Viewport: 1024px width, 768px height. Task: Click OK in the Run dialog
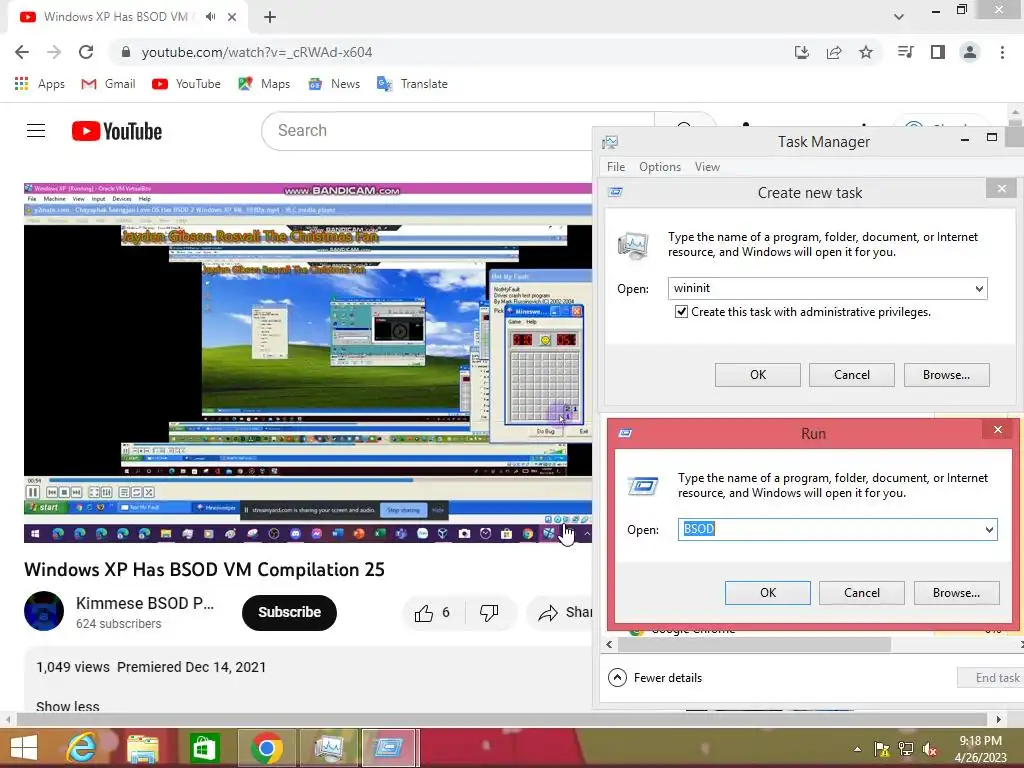(768, 593)
